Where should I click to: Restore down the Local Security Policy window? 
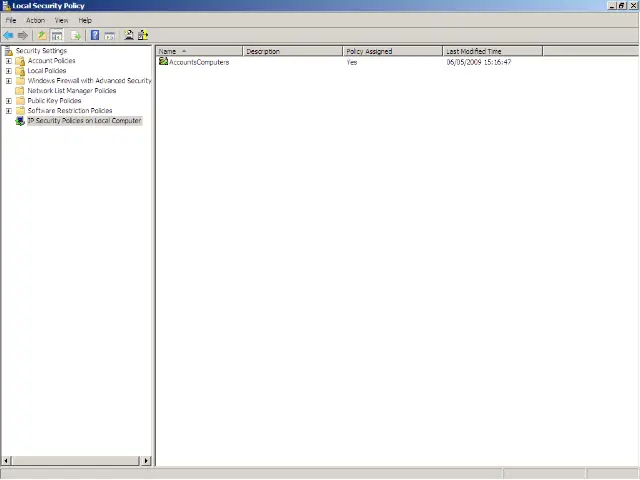tap(622, 6)
